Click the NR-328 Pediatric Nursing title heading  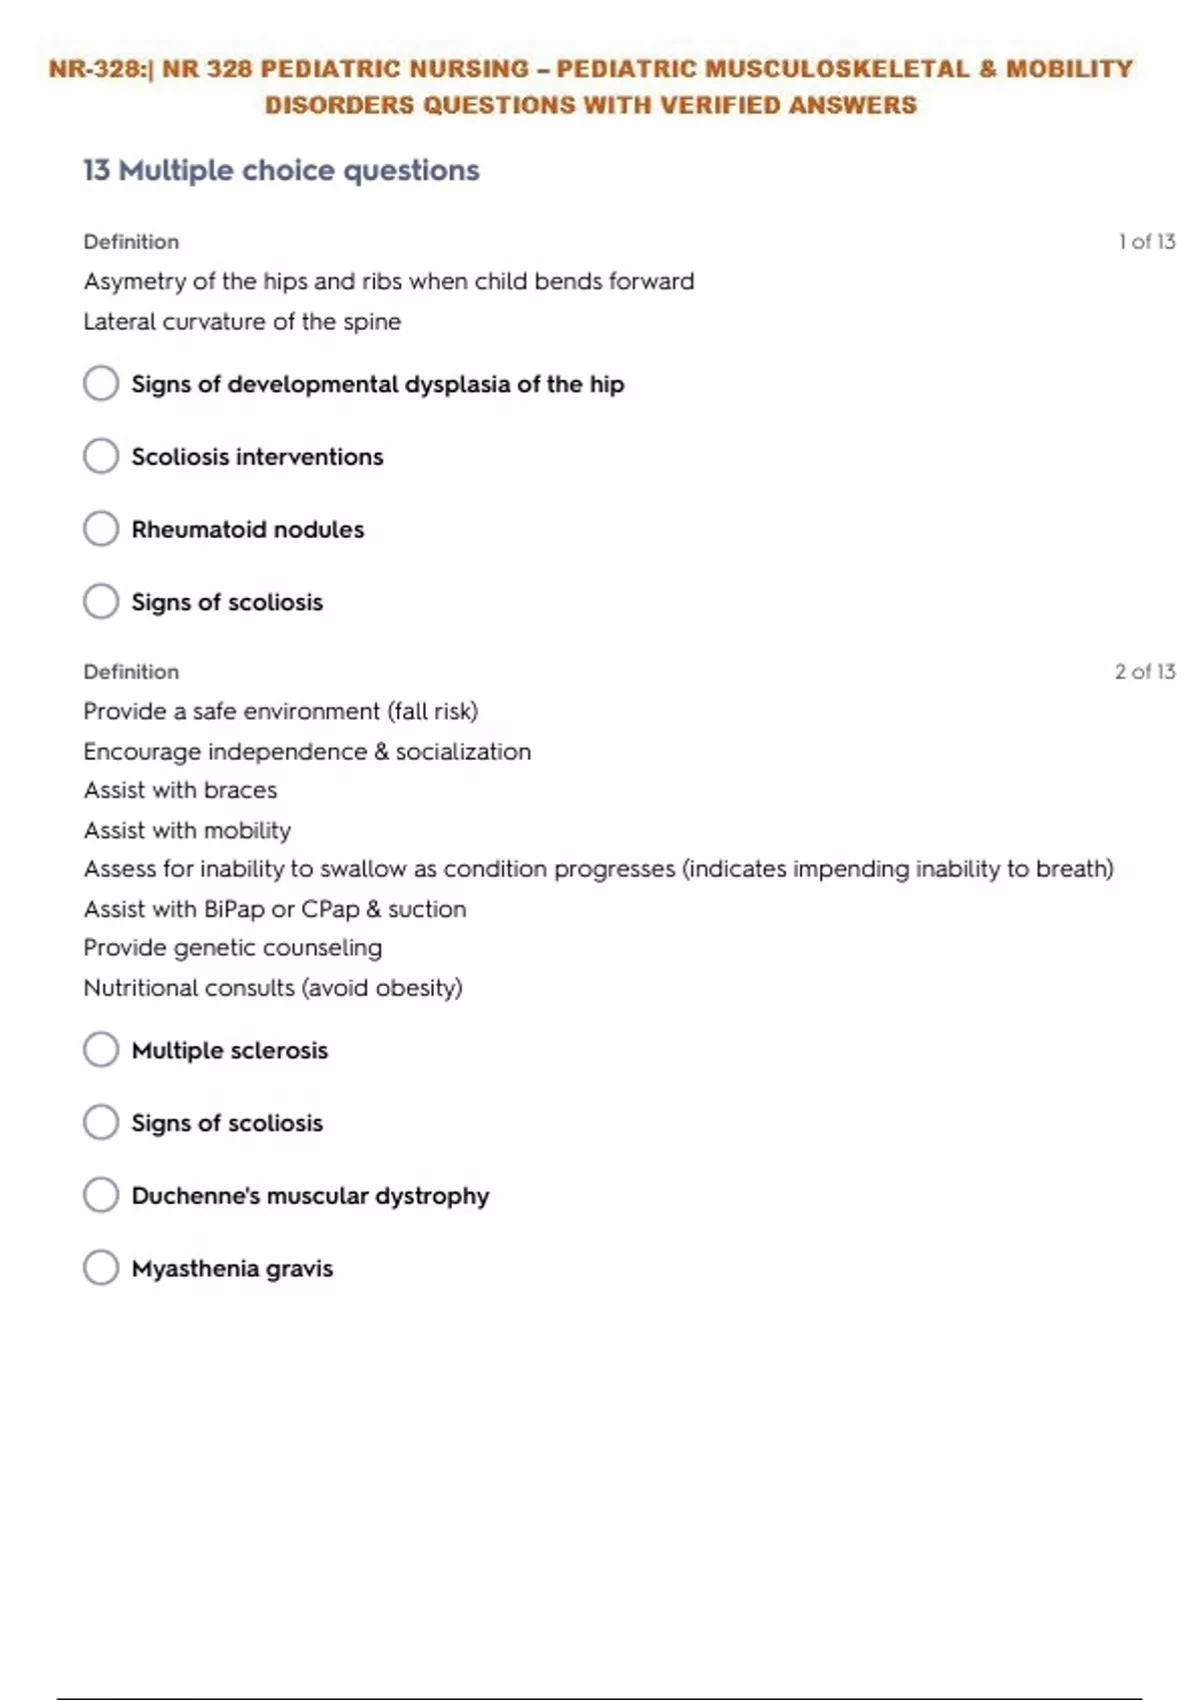click(590, 86)
